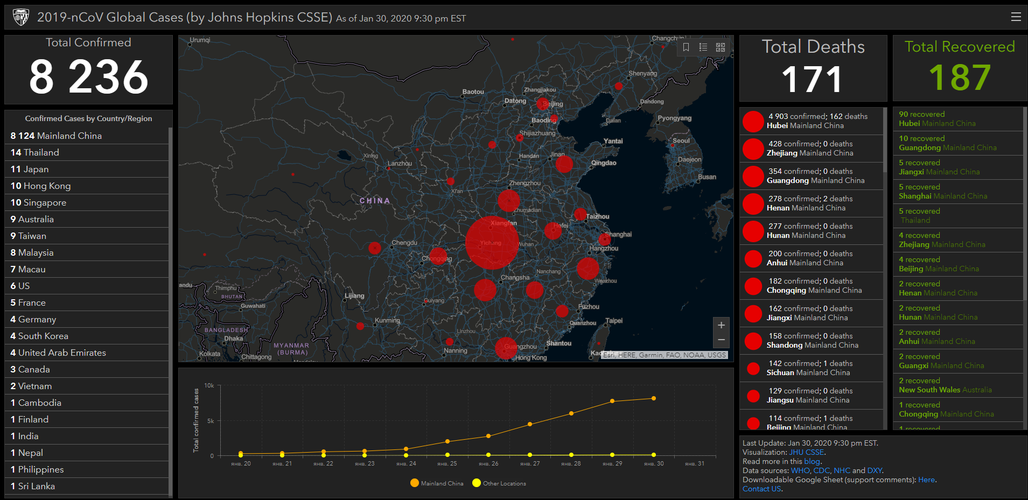Viewport: 1028px width, 500px height.
Task: Open the Google Sheet 'Here' link
Action: click(x=926, y=479)
